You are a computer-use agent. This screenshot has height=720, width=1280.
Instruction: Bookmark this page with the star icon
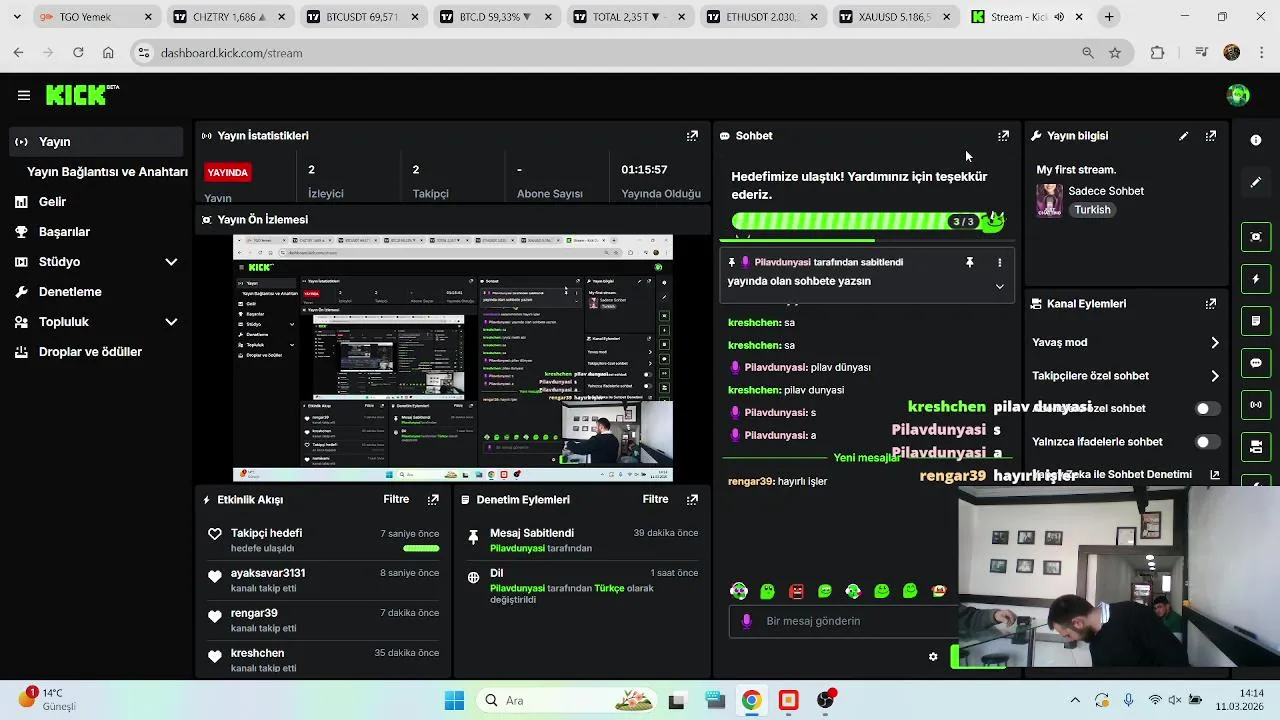(1115, 53)
